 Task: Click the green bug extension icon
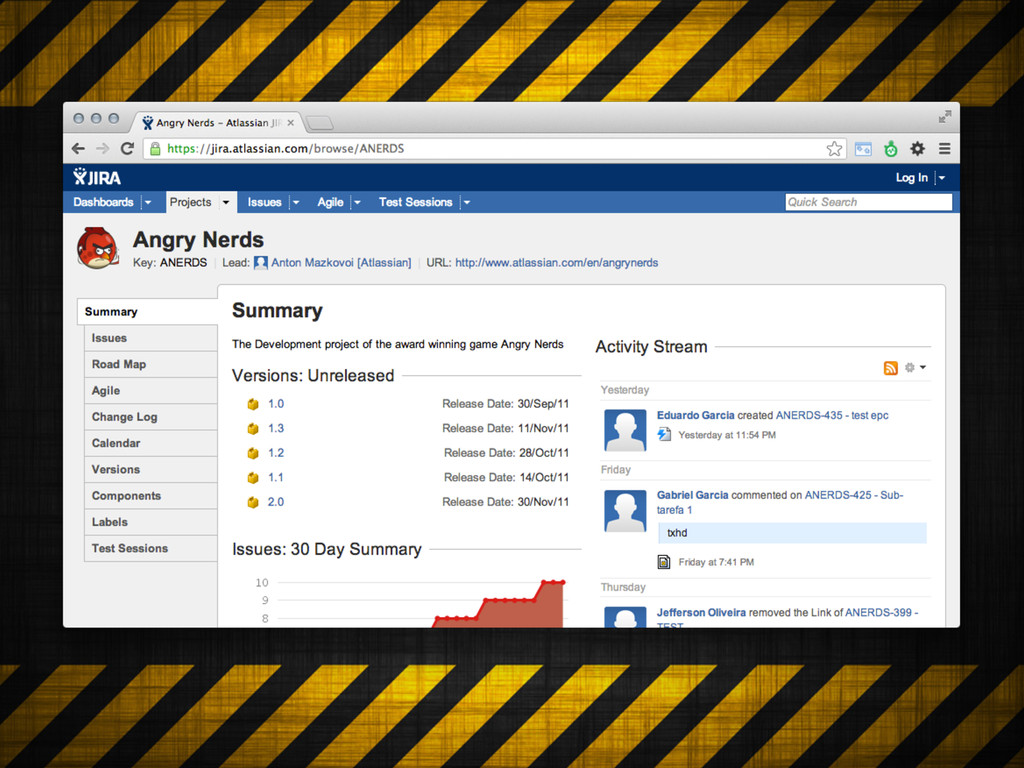(891, 149)
